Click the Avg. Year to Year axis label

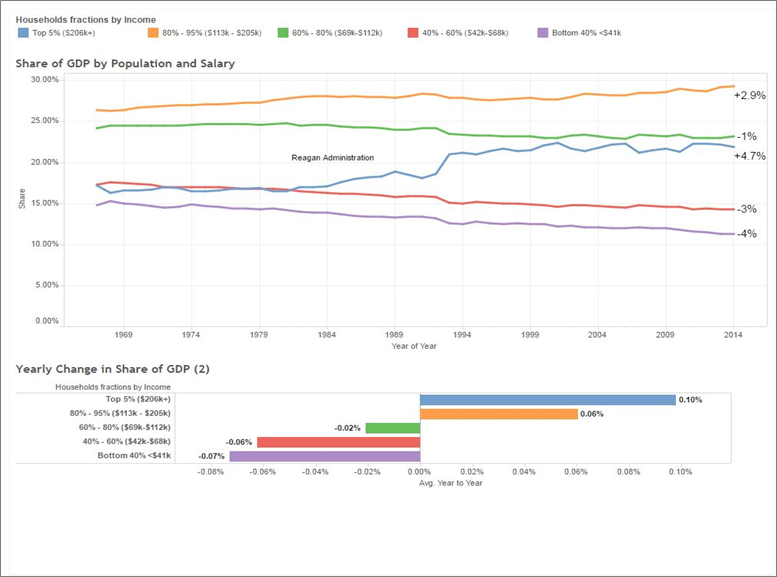tap(450, 483)
